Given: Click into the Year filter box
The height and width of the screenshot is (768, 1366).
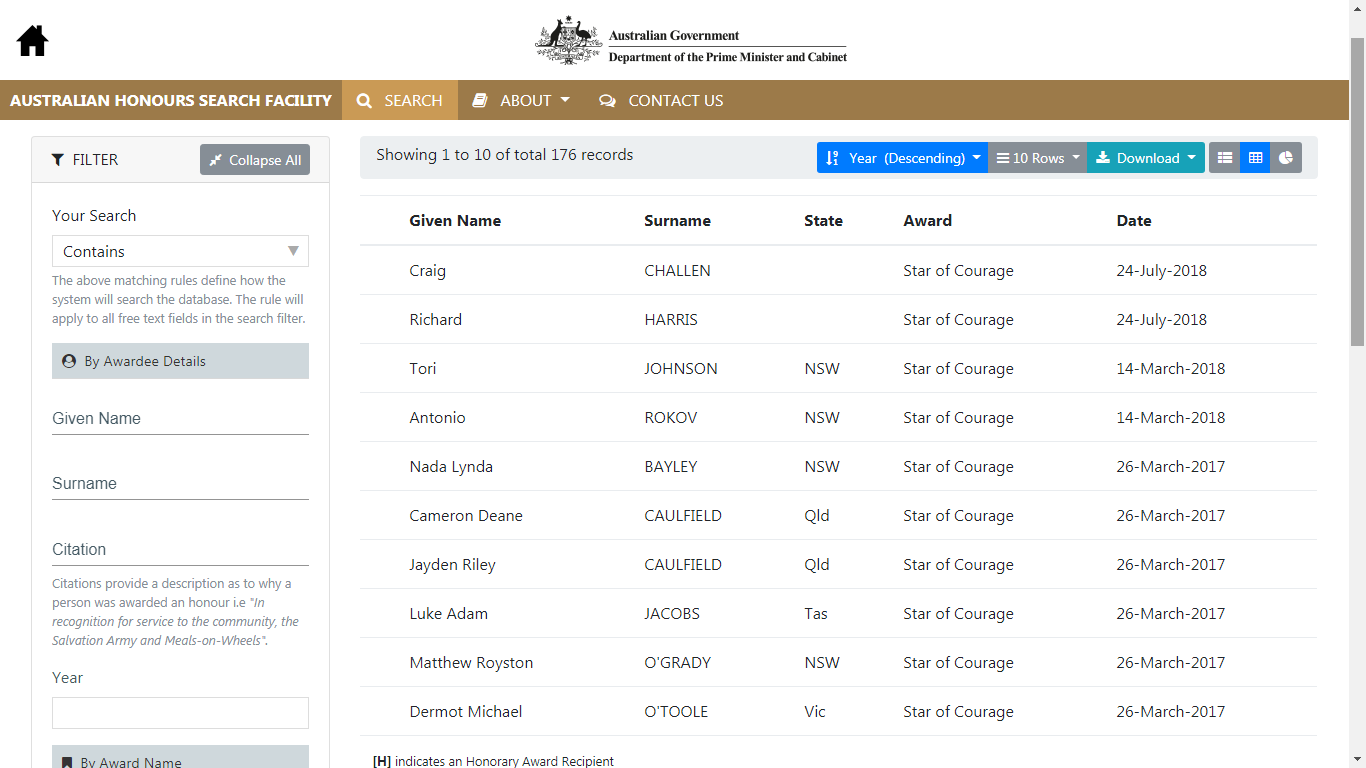Looking at the screenshot, I should (x=180, y=713).
